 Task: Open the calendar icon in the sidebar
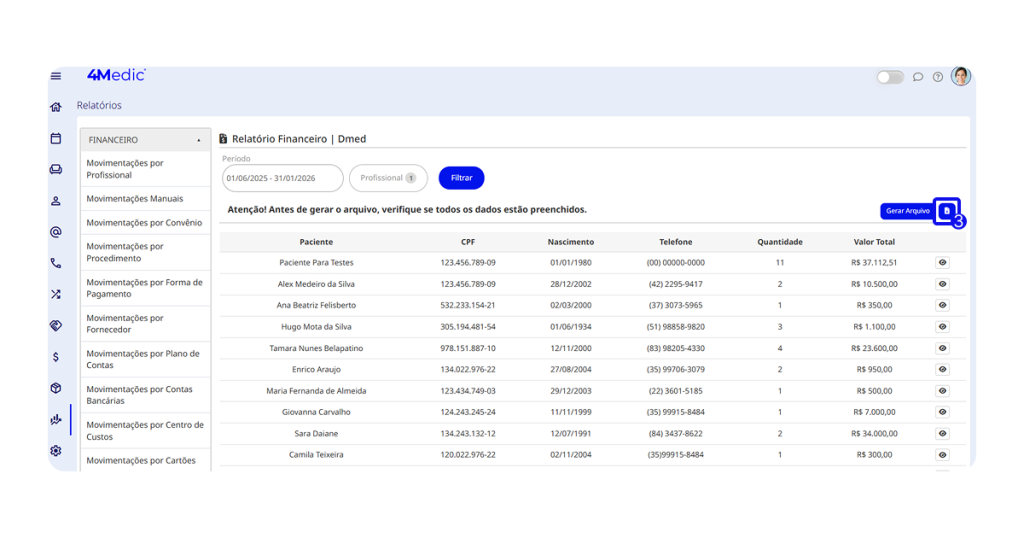point(56,139)
